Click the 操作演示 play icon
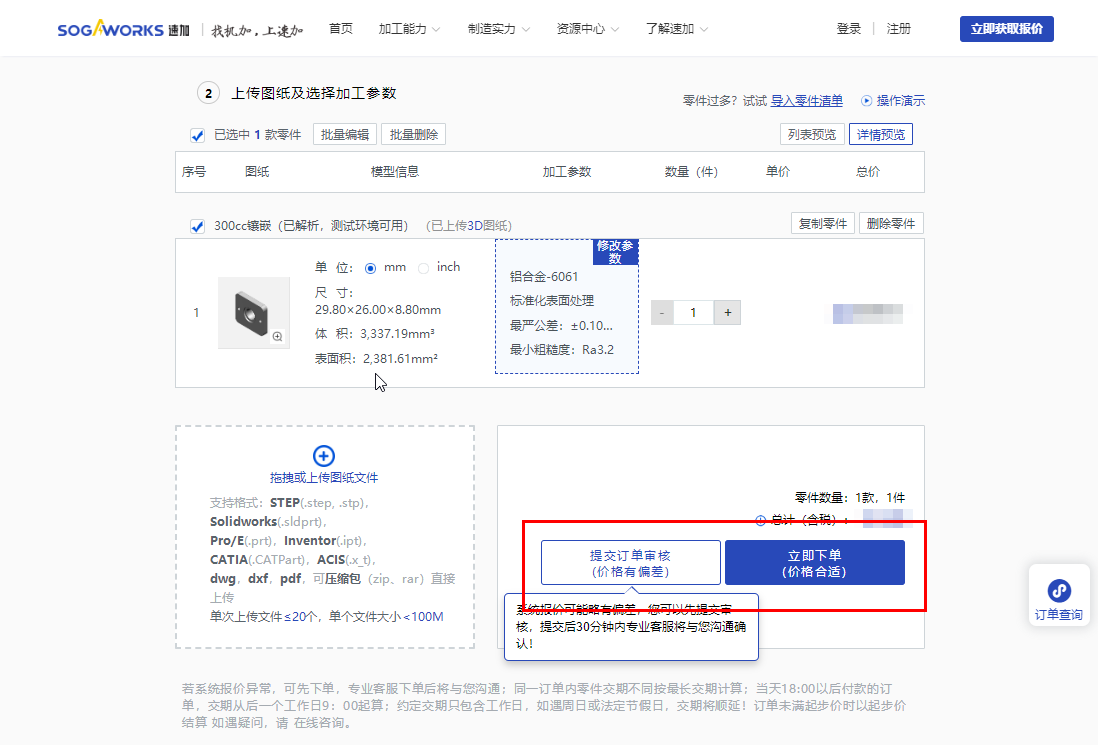Viewport: 1098px width, 745px height. click(866, 101)
